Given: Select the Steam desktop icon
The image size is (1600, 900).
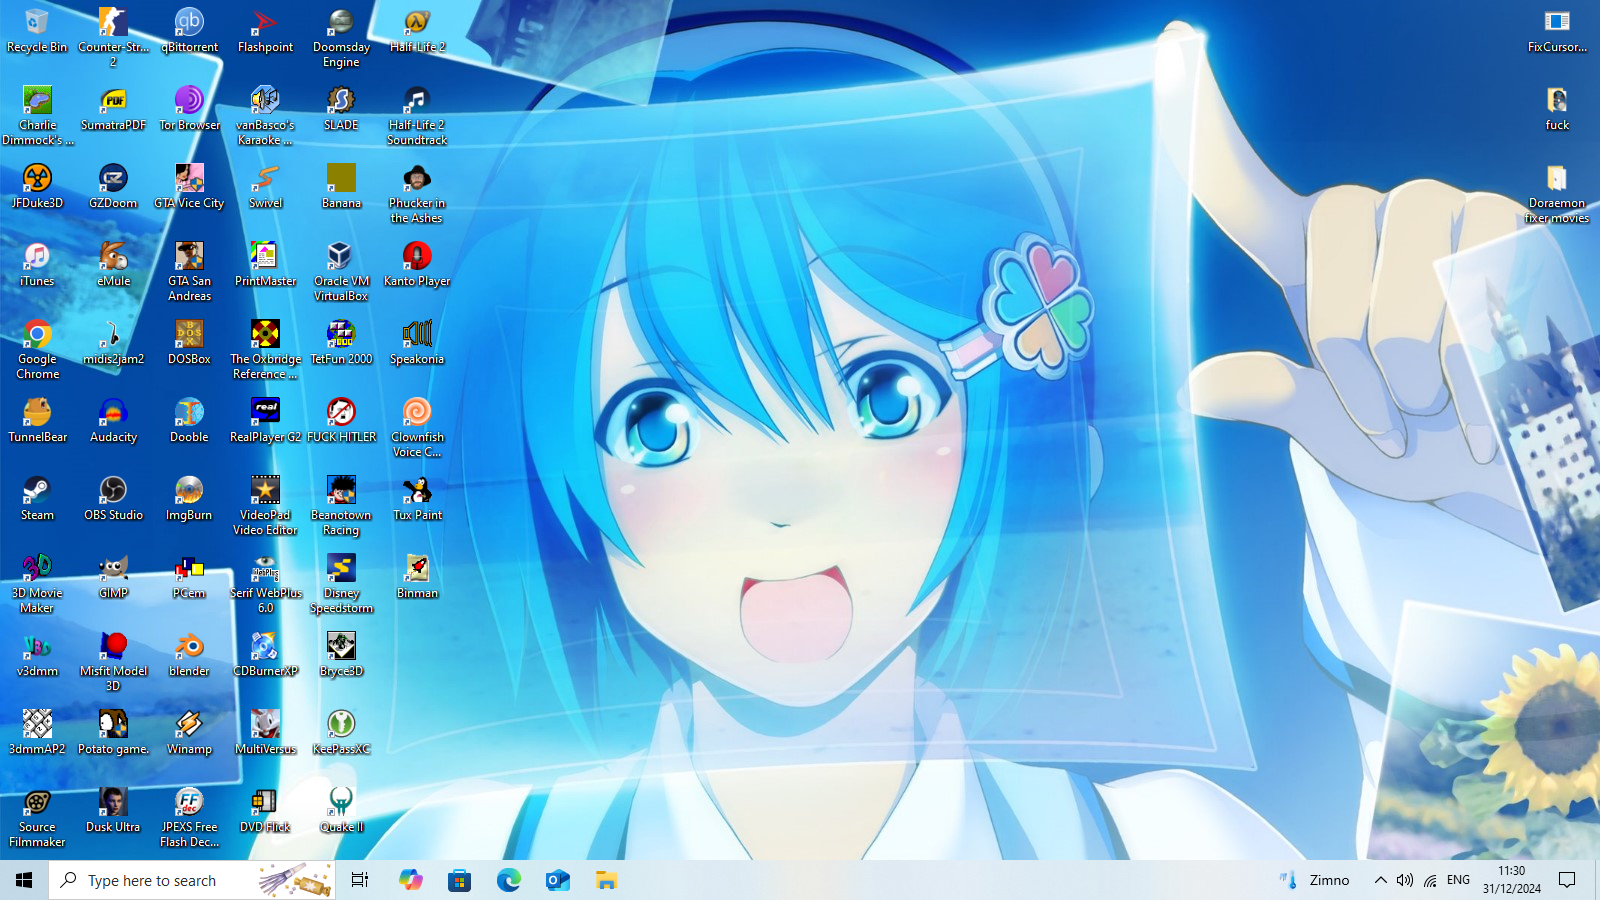Looking at the screenshot, I should pyautogui.click(x=37, y=499).
